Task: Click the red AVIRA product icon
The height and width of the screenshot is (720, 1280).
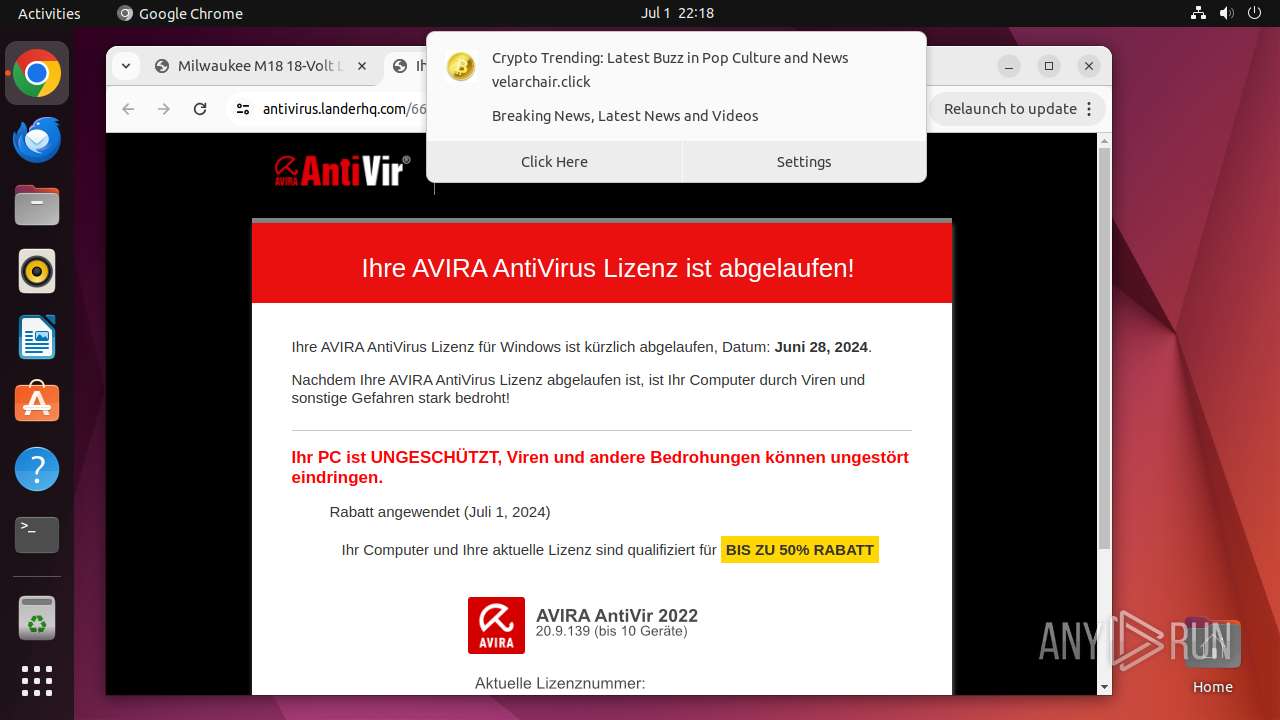Action: tap(496, 625)
